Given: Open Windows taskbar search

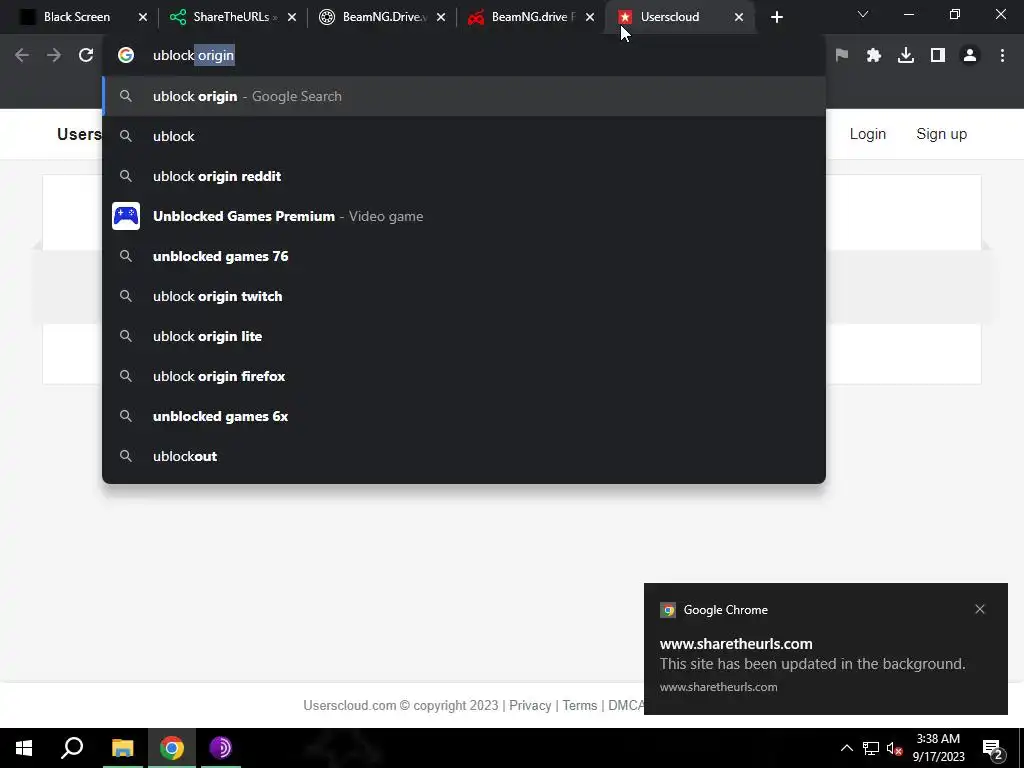Looking at the screenshot, I should coord(72,748).
